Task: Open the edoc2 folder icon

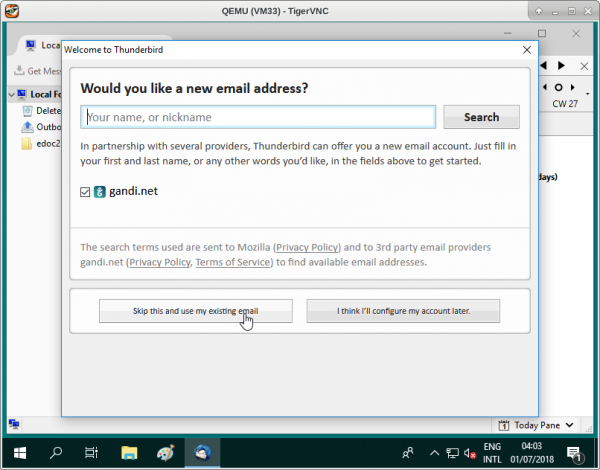Action: [x=27, y=144]
